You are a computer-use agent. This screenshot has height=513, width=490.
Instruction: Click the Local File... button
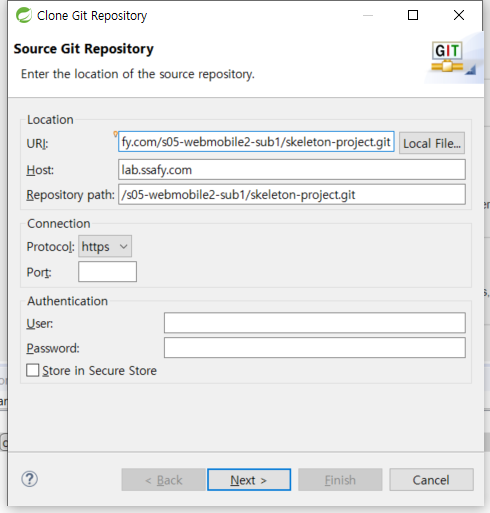[x=432, y=143]
